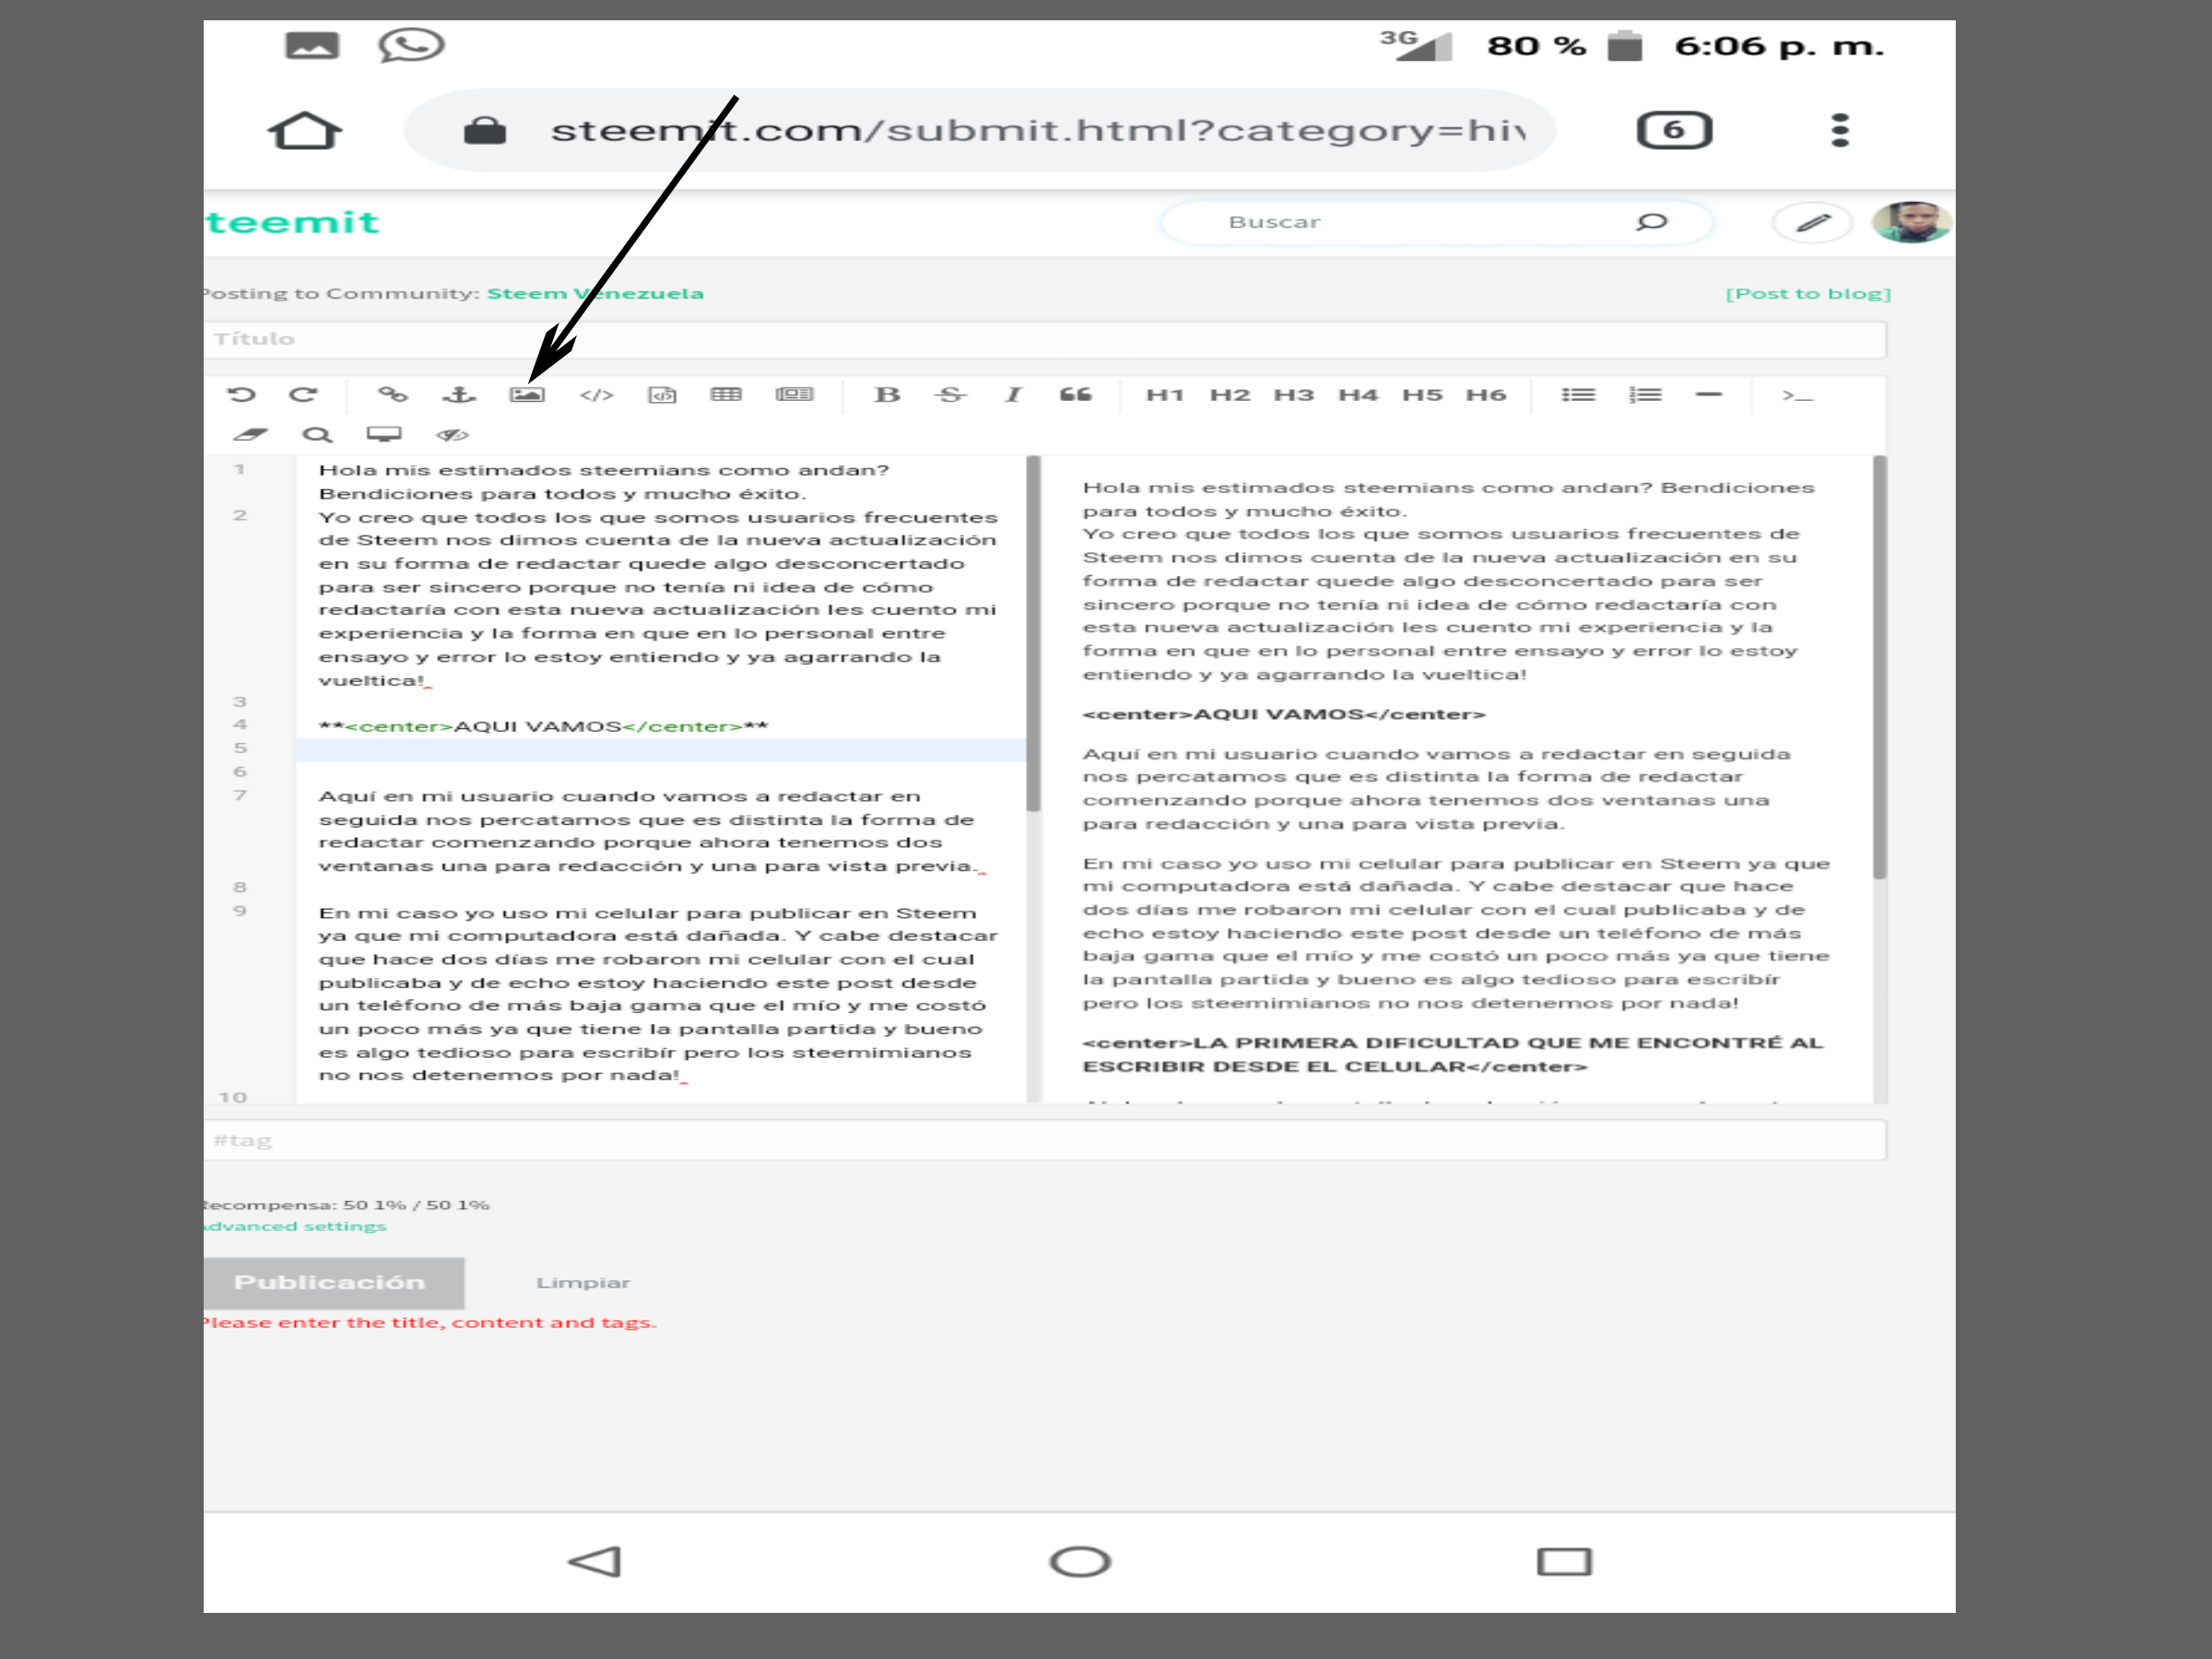Click the preview pane vertical scrollbar
The height and width of the screenshot is (1659, 2212).
click(x=1880, y=667)
